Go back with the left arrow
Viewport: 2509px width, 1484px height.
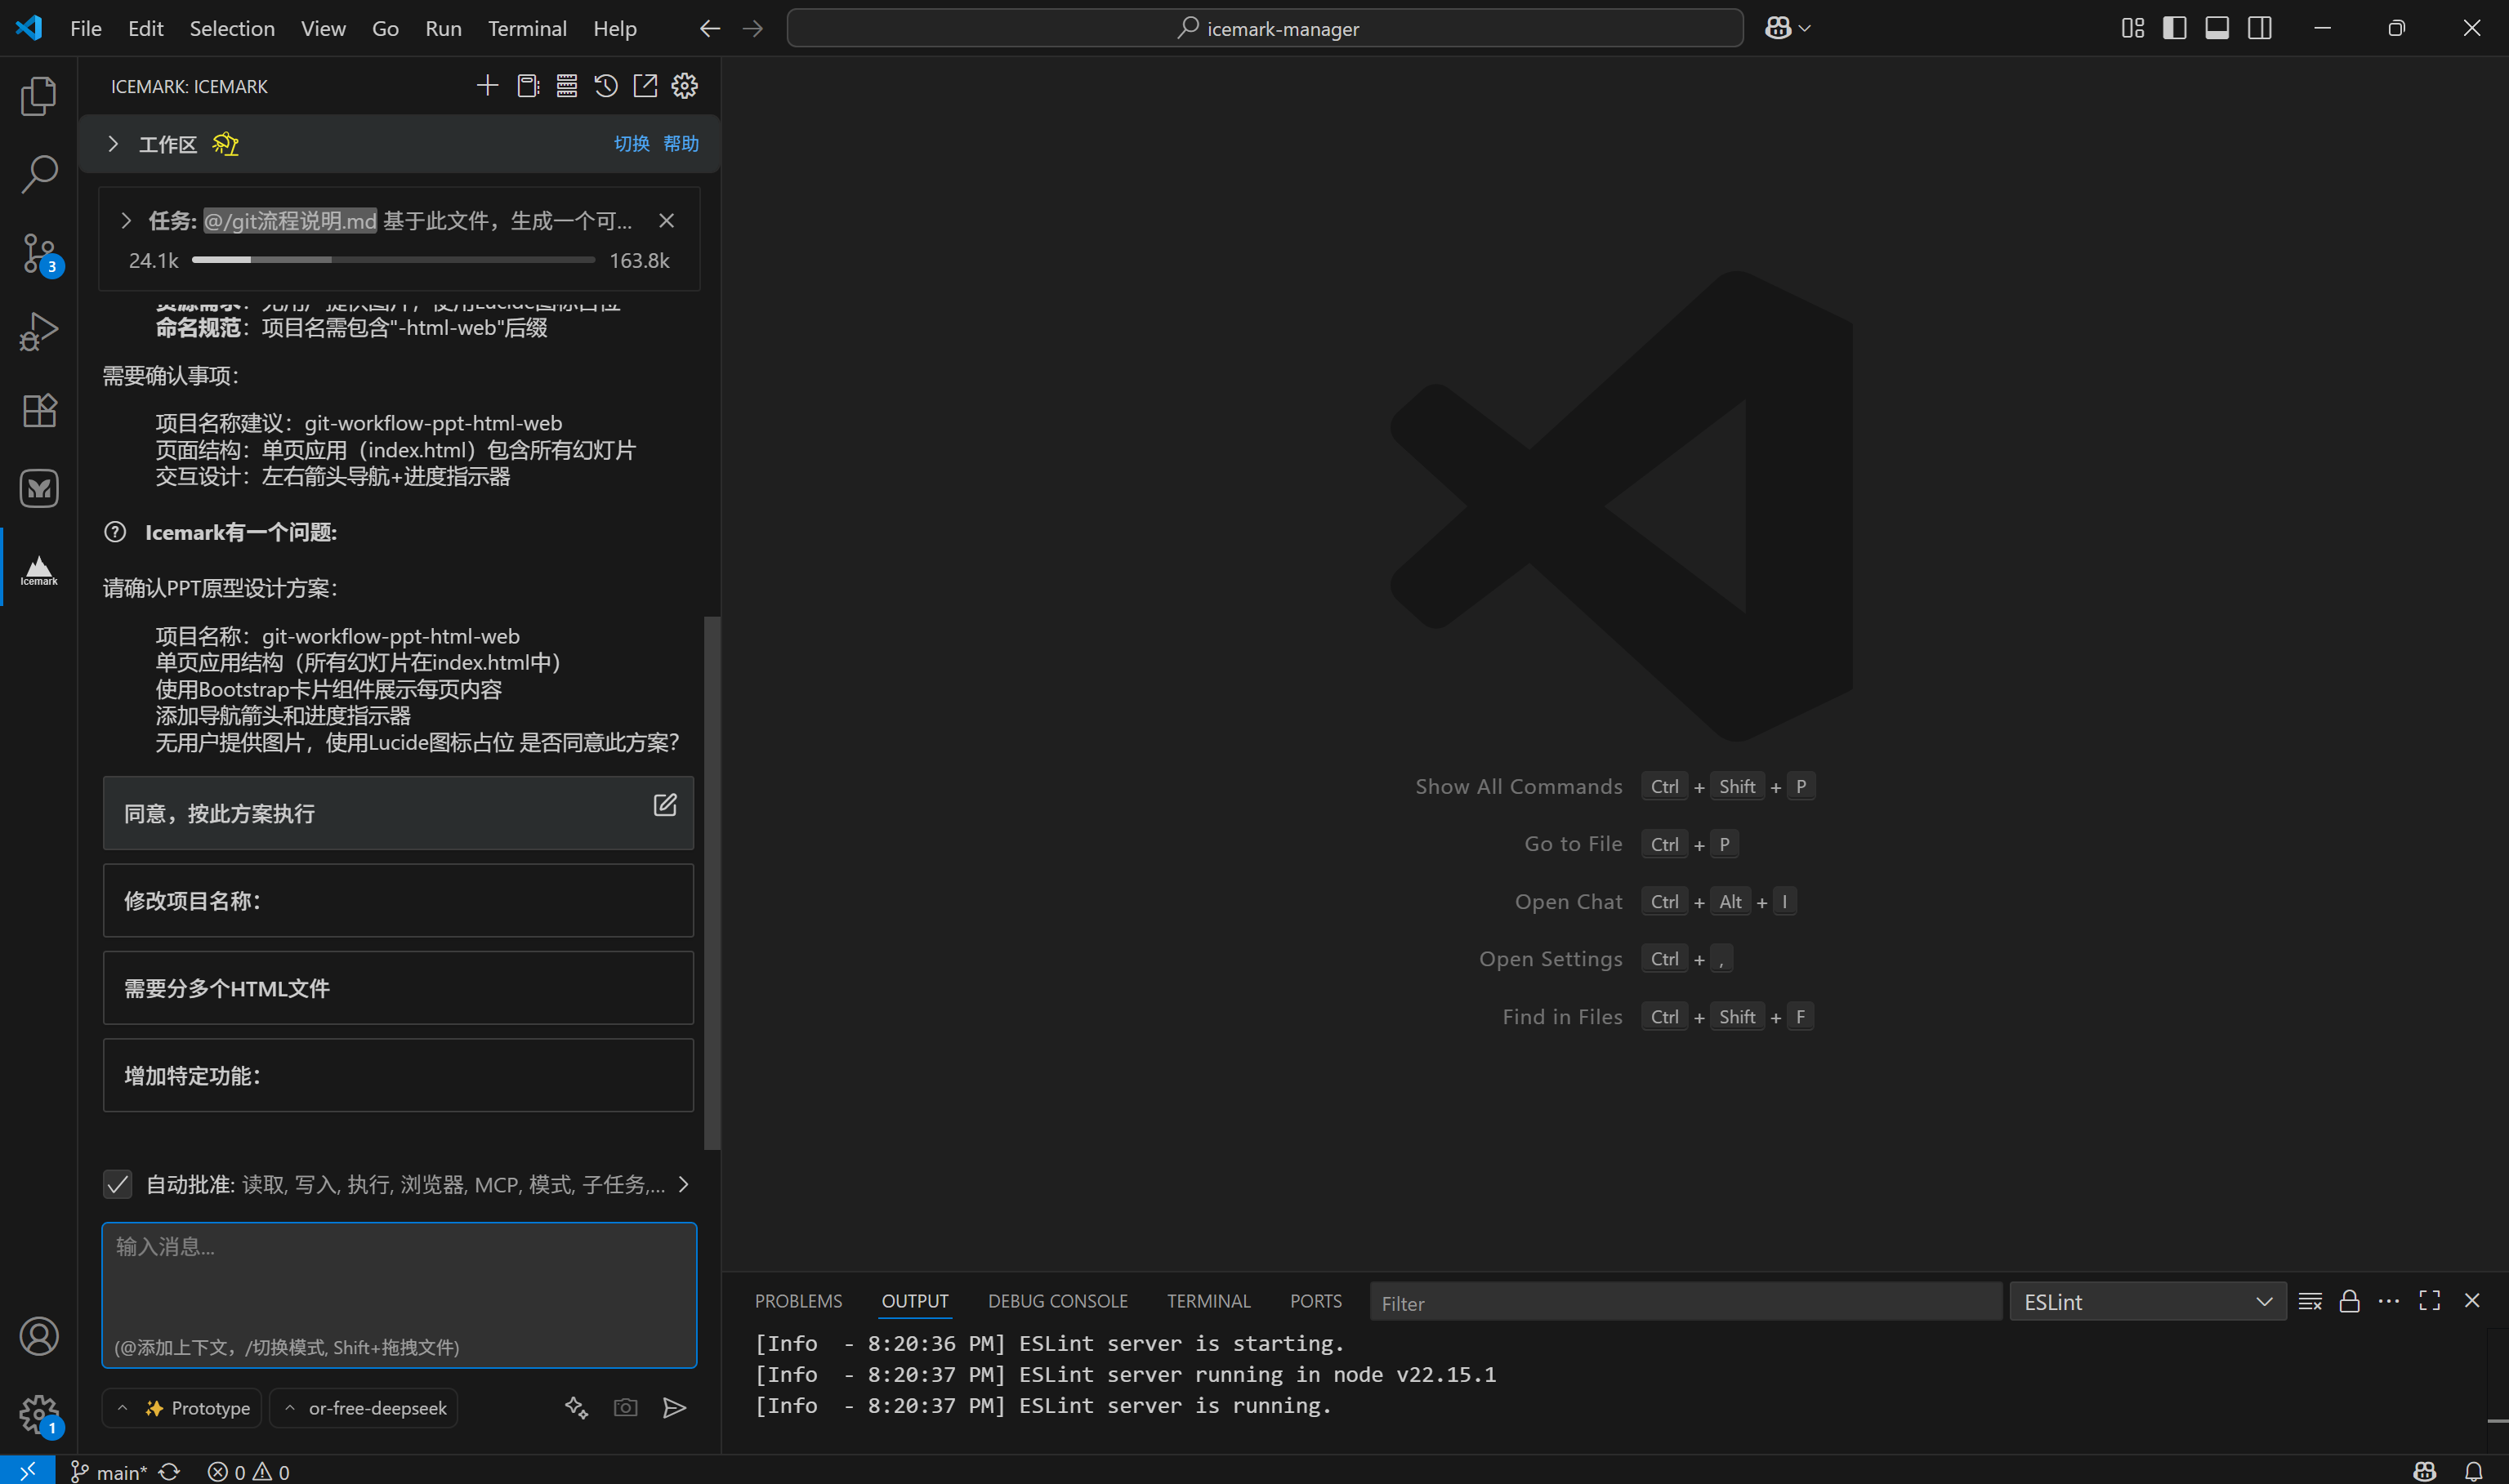click(x=709, y=28)
